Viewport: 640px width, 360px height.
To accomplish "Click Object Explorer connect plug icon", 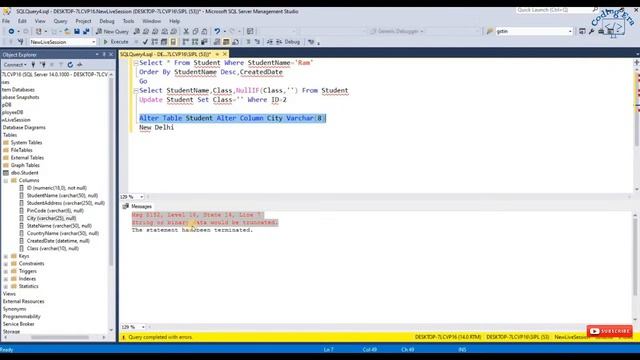I will [33, 64].
